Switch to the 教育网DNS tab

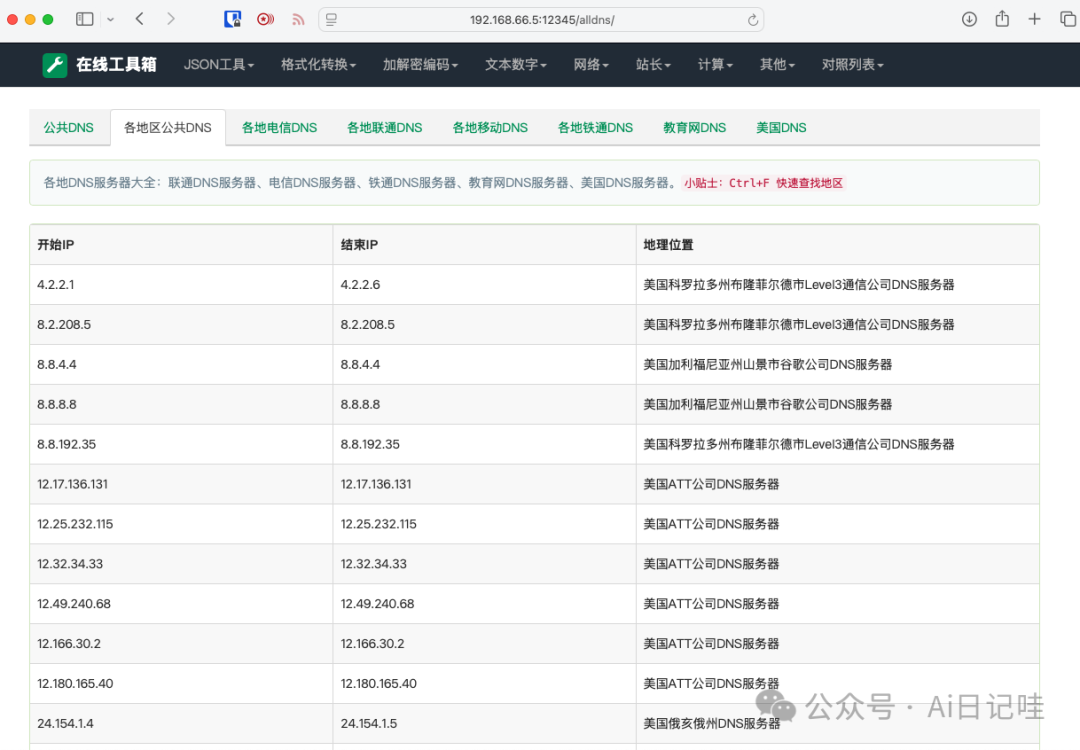pyautogui.click(x=695, y=127)
